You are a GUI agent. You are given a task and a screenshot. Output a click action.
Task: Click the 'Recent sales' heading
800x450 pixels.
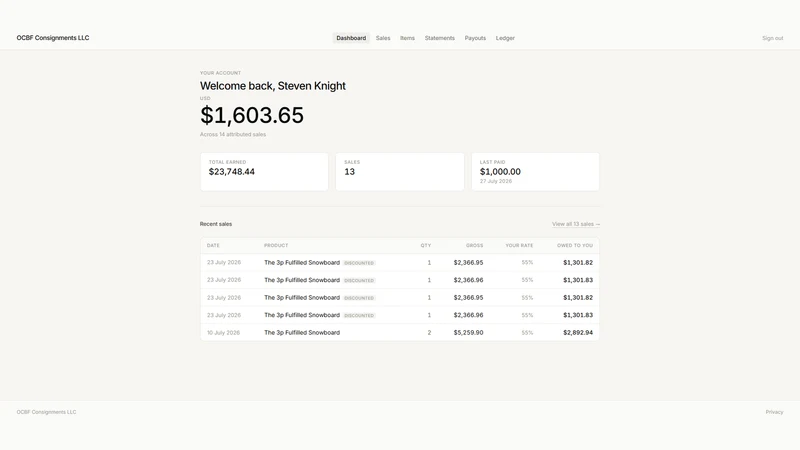[x=216, y=224]
